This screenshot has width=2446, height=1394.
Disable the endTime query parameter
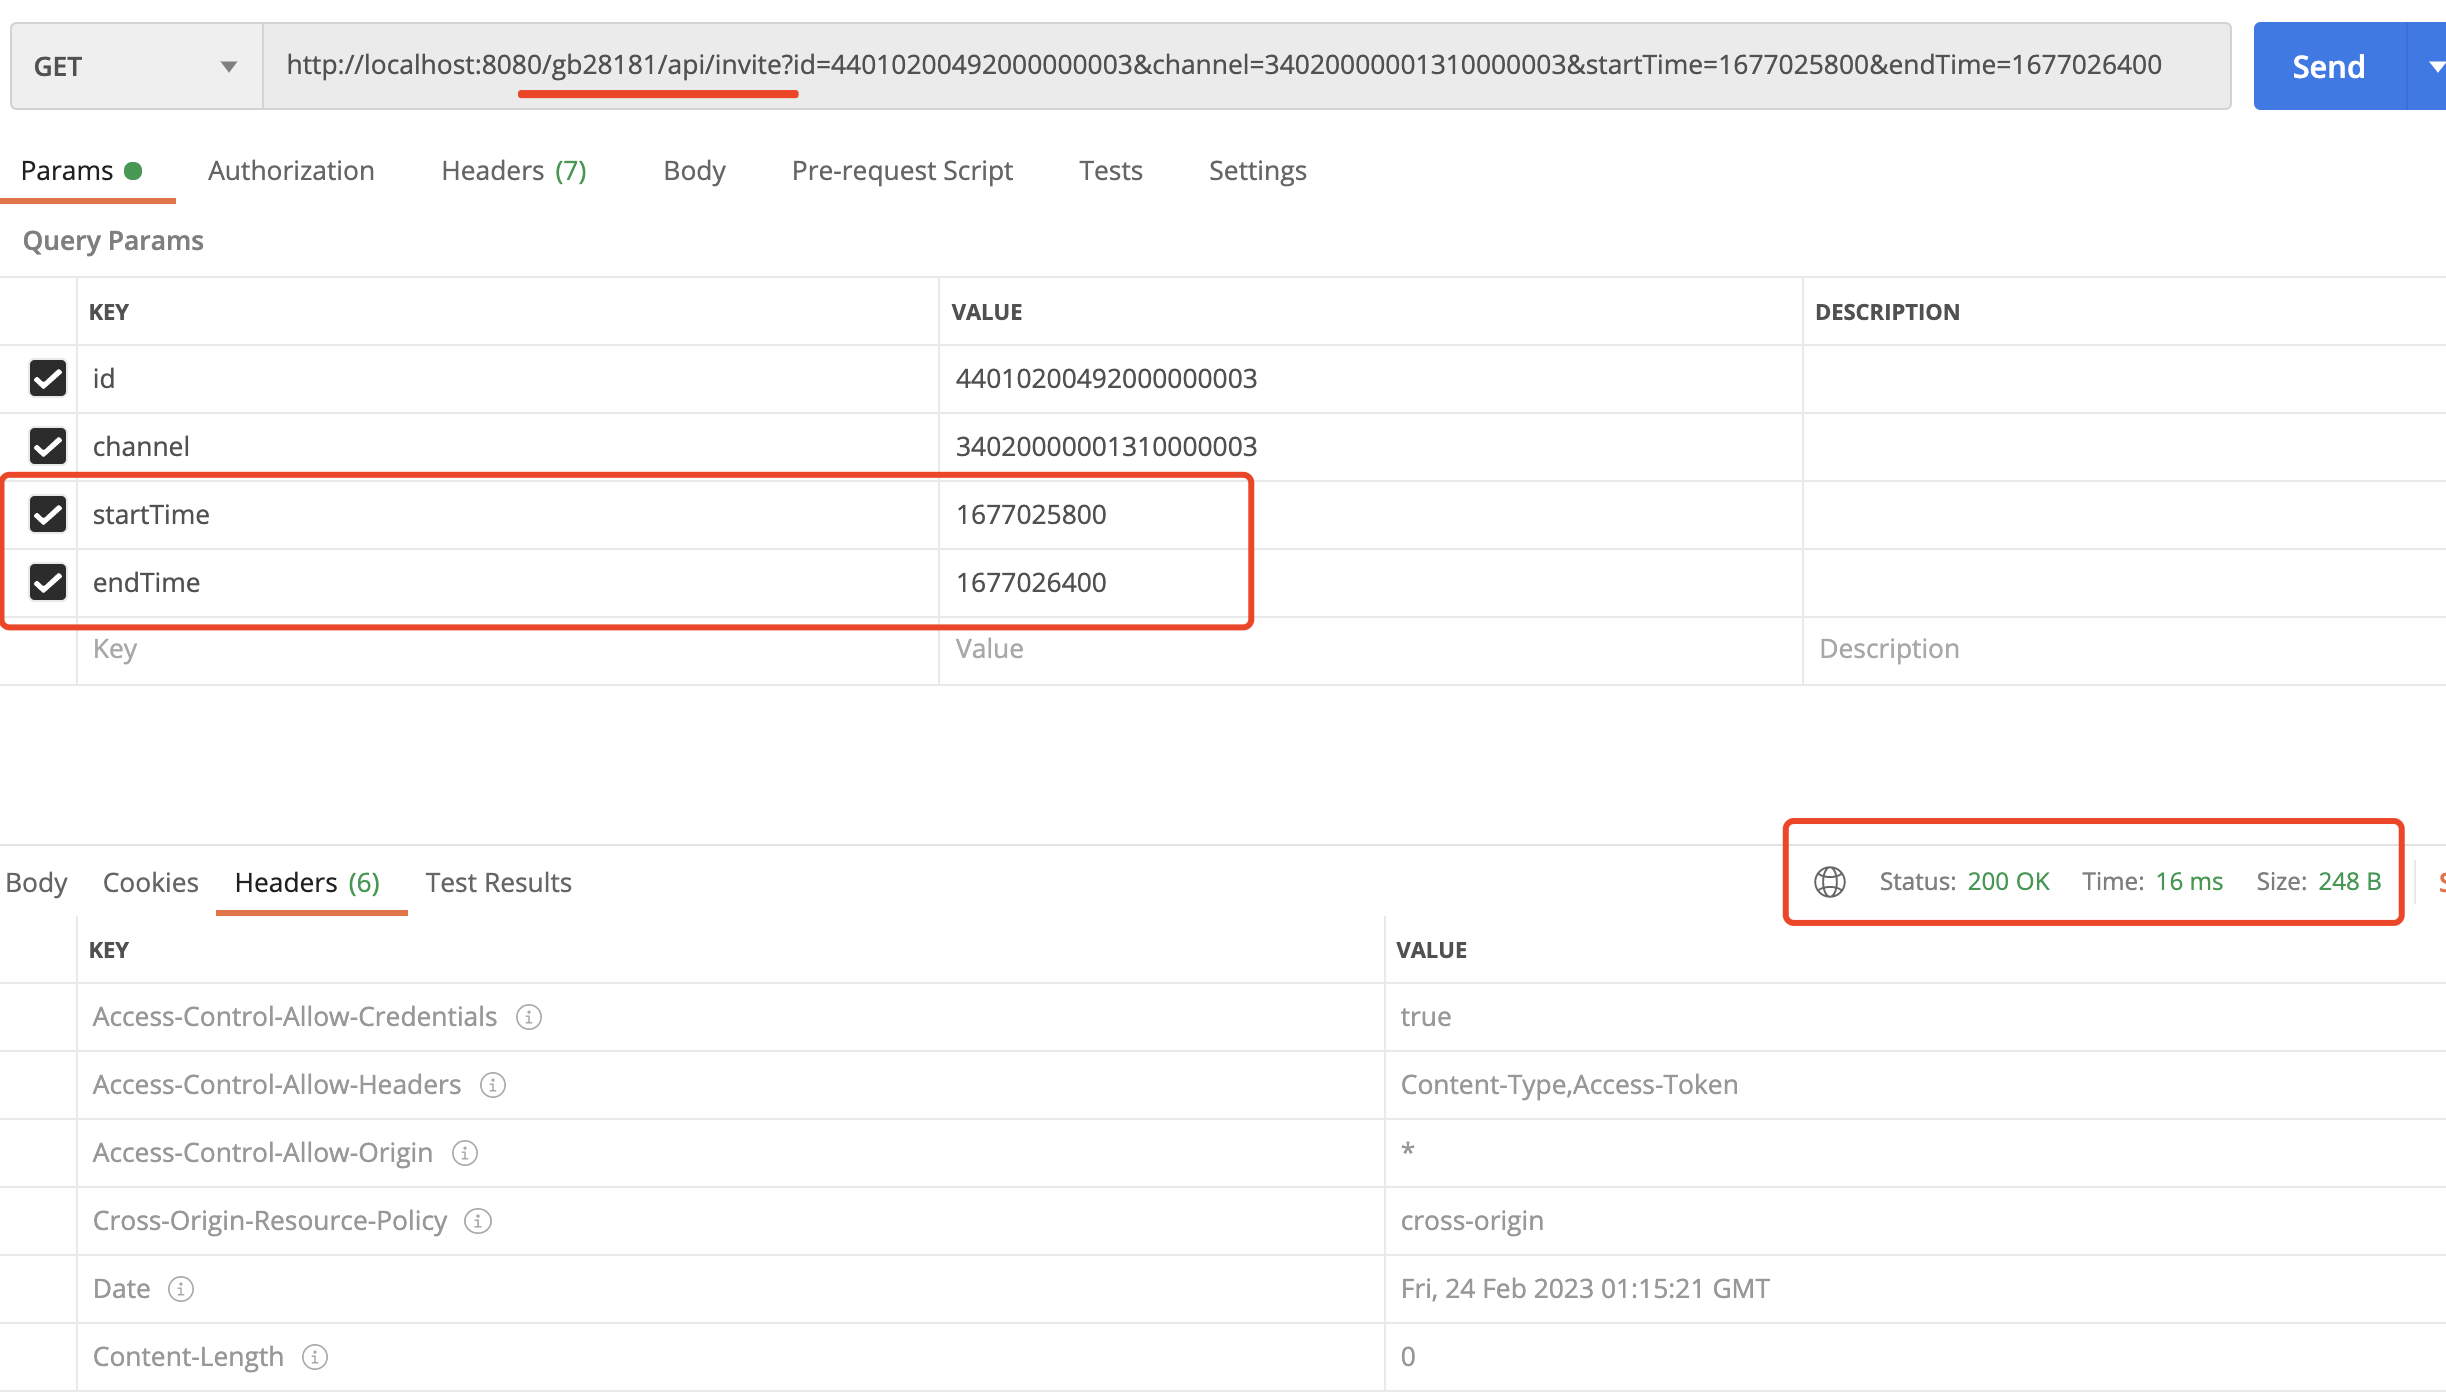click(47, 582)
